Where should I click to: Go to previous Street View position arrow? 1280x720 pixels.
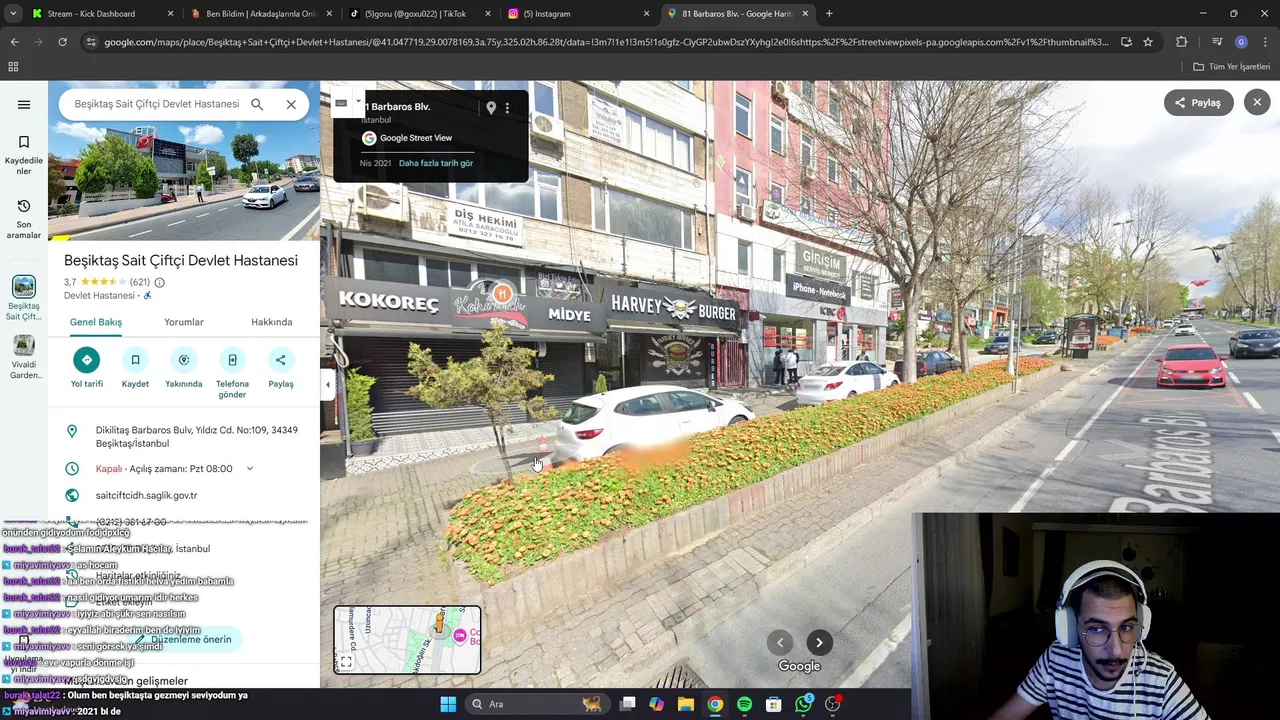click(780, 643)
